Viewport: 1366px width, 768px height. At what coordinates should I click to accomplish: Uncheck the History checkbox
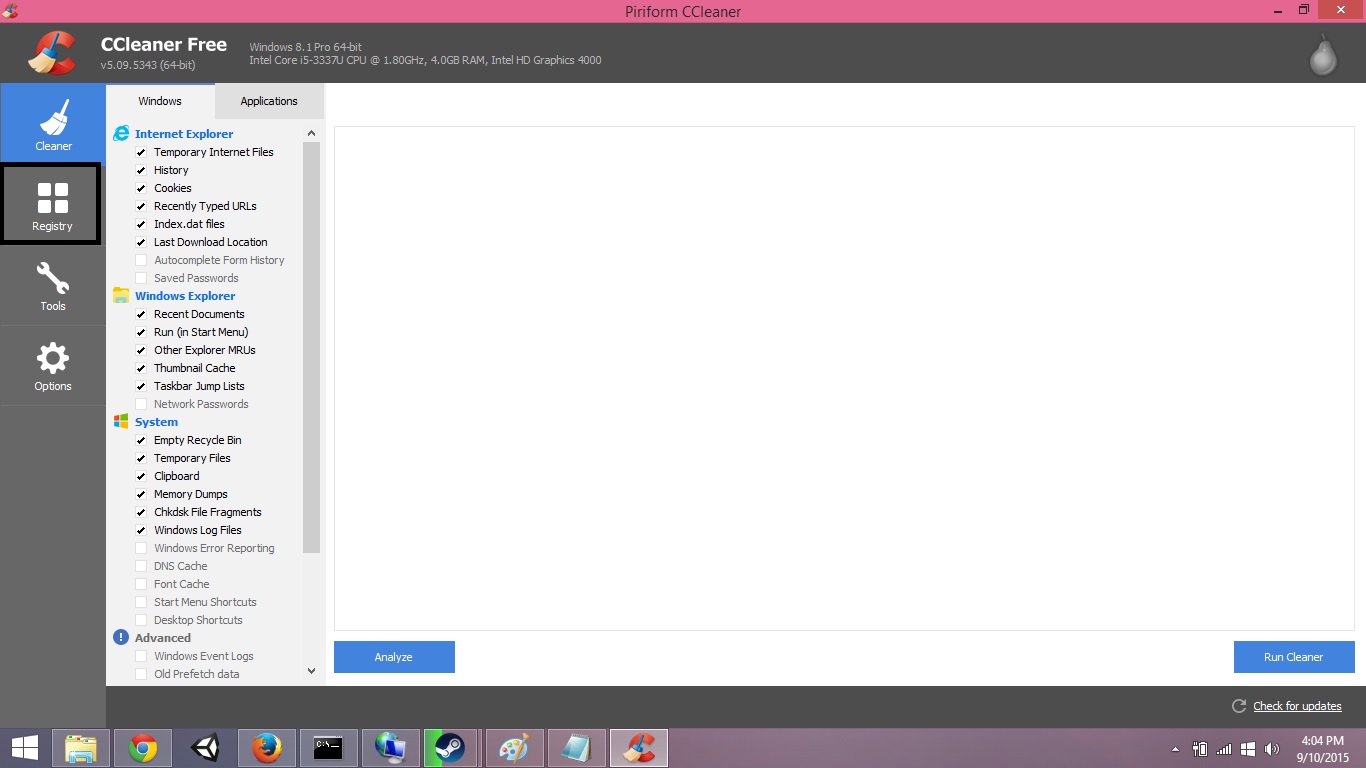[x=141, y=170]
